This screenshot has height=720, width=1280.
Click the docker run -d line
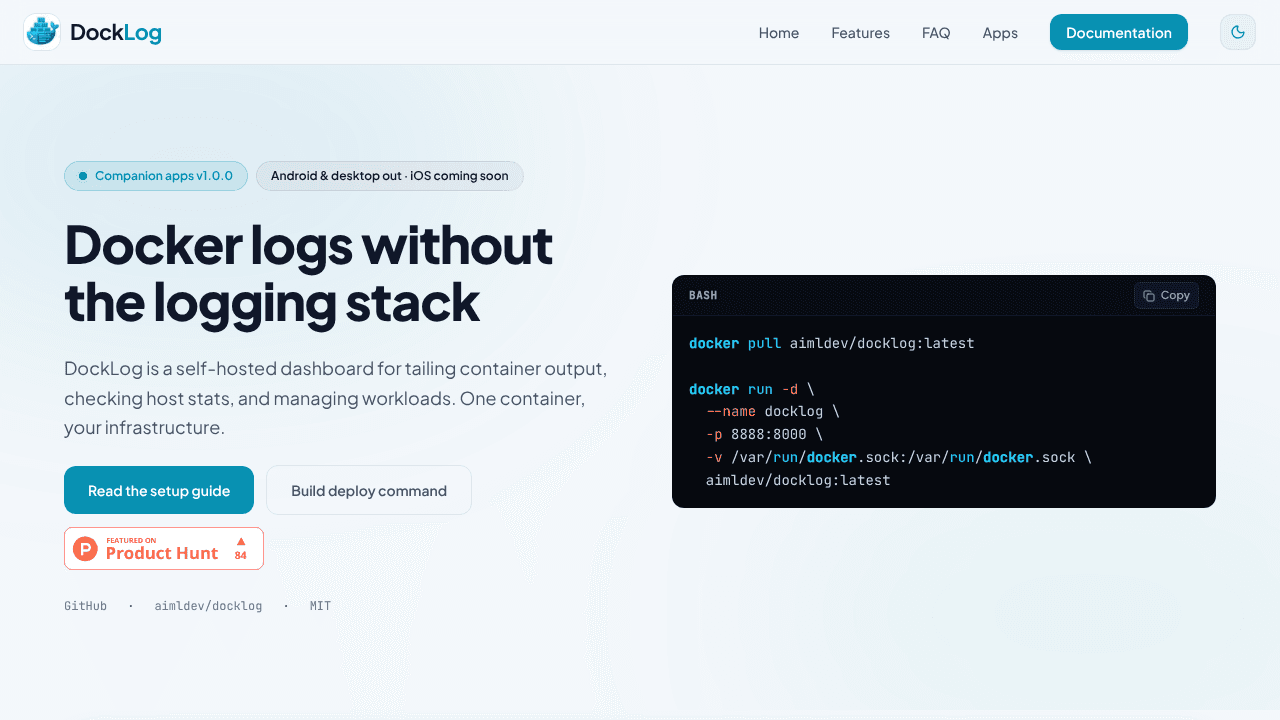point(751,389)
